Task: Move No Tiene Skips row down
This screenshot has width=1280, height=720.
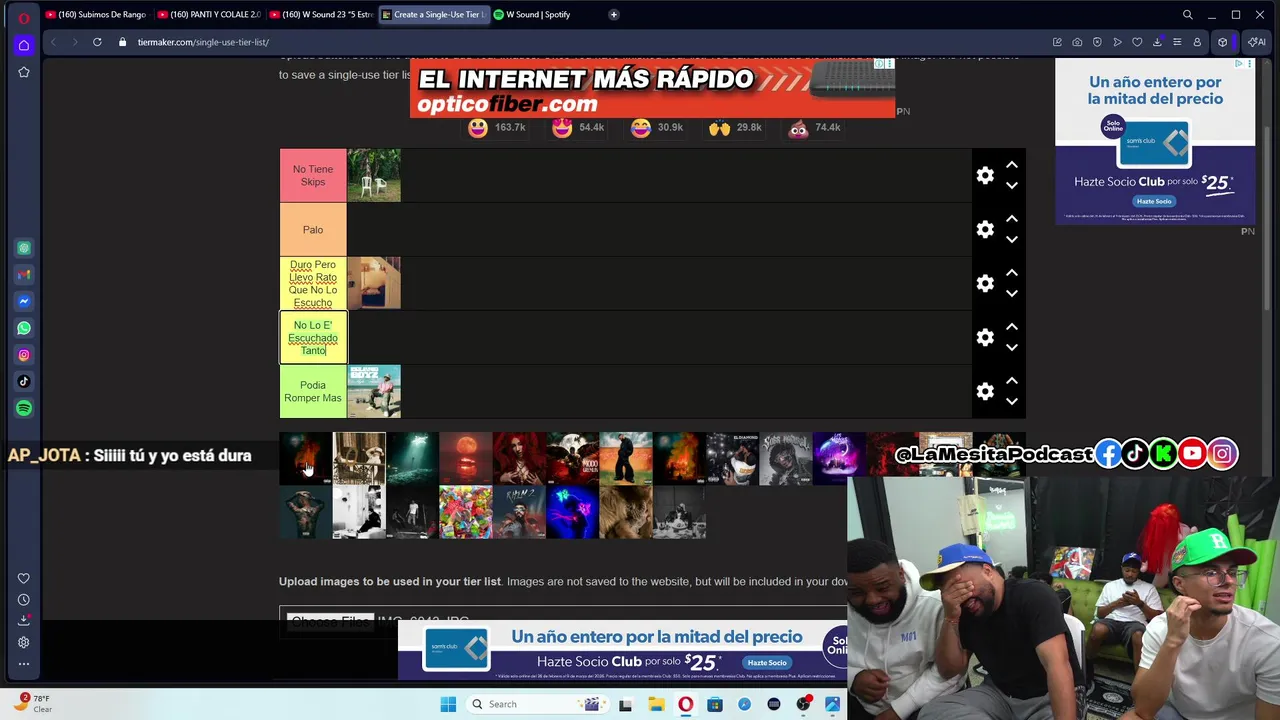Action: click(x=1012, y=186)
